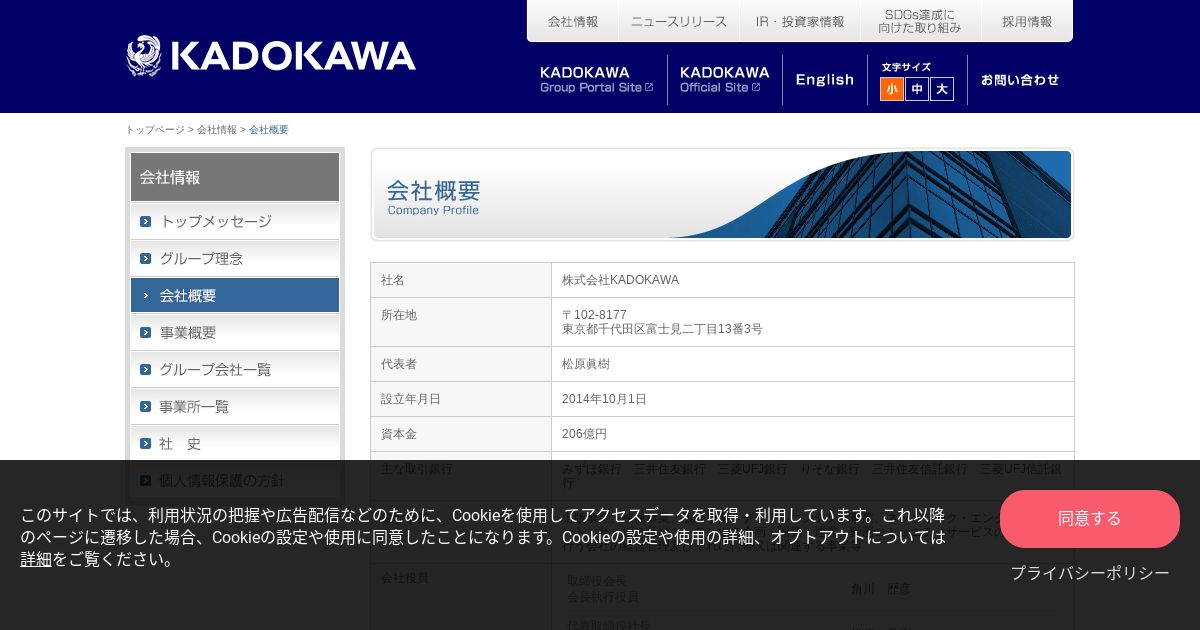The image size is (1200, 630).
Task: Select 会社概要 in the sidebar
Action: click(x=235, y=295)
